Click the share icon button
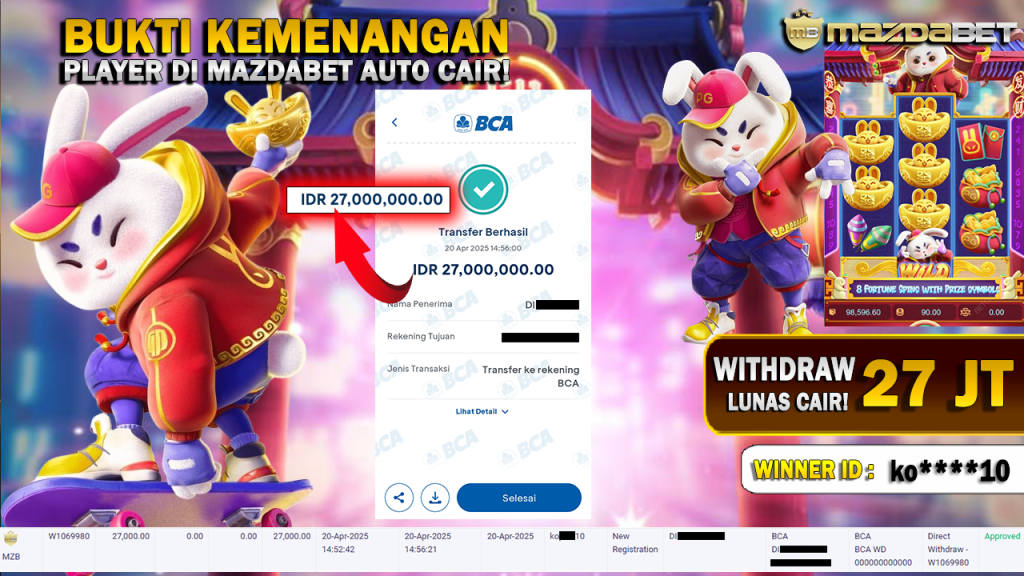 [399, 498]
